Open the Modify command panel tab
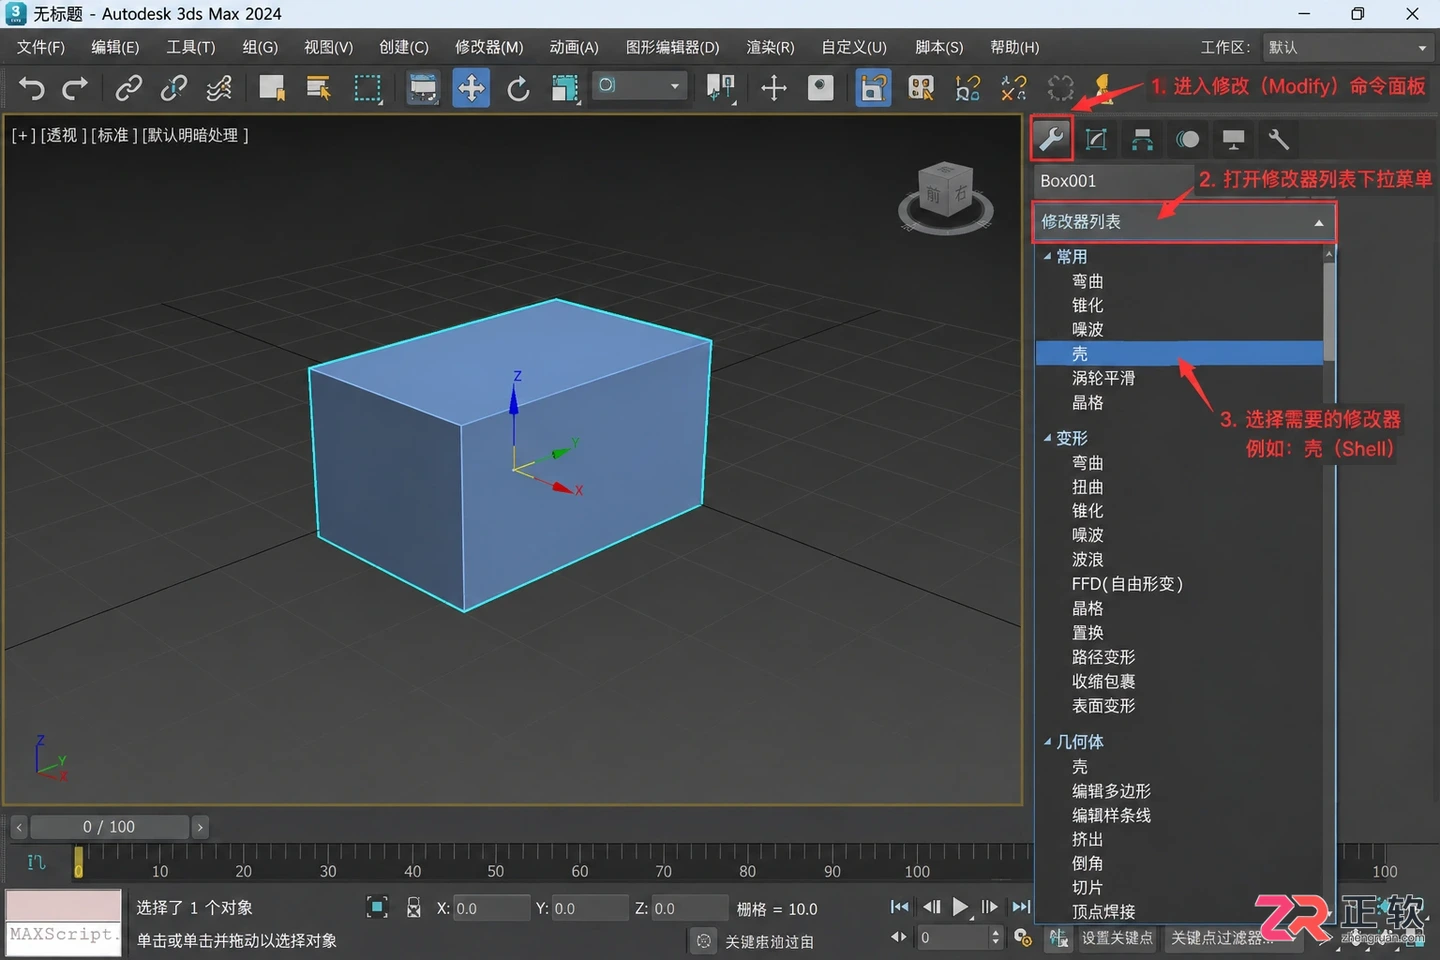This screenshot has height=960, width=1440. pos(1051,139)
